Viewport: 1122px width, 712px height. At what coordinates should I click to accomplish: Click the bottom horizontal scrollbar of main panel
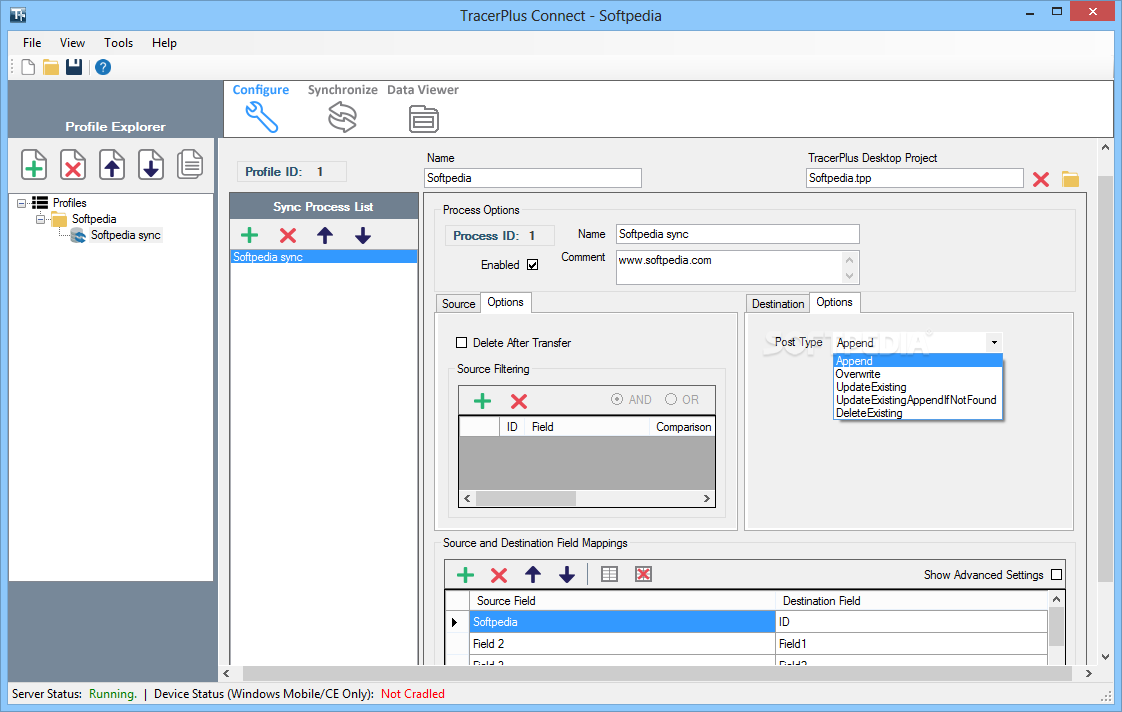(x=657, y=673)
